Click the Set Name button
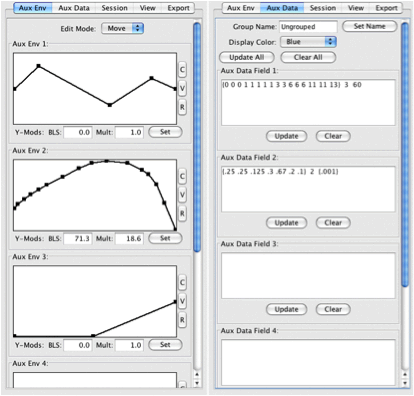This screenshot has width=414, height=396. tap(369, 26)
